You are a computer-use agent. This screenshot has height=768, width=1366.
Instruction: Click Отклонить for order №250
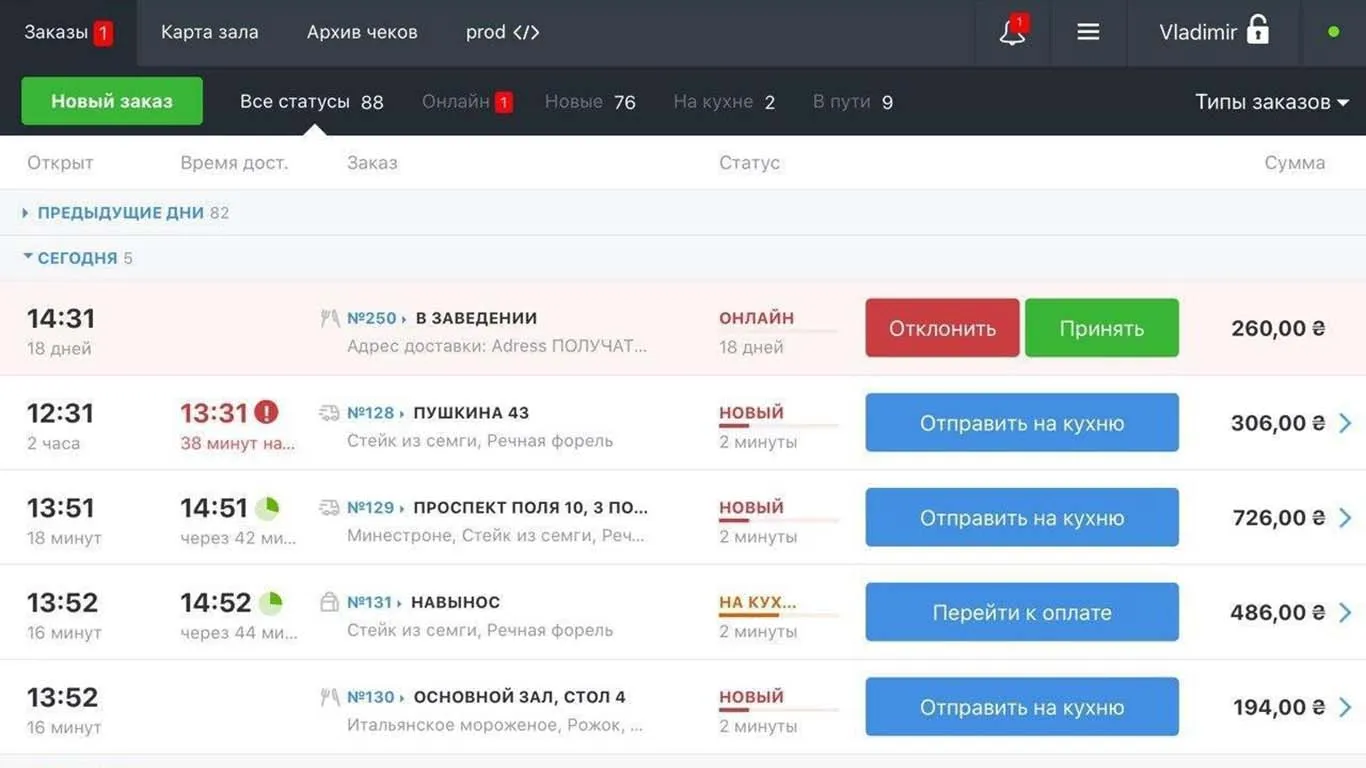click(942, 328)
